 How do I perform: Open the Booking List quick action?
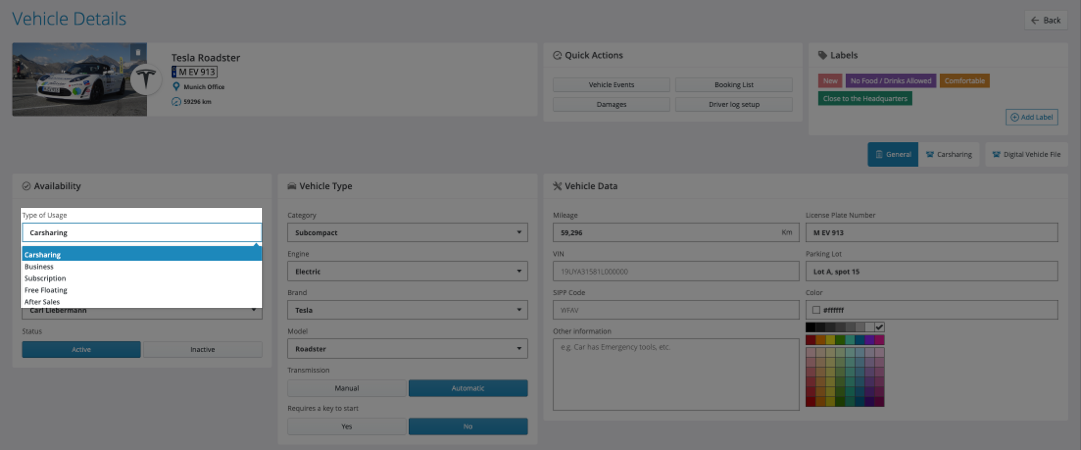[x=734, y=85]
